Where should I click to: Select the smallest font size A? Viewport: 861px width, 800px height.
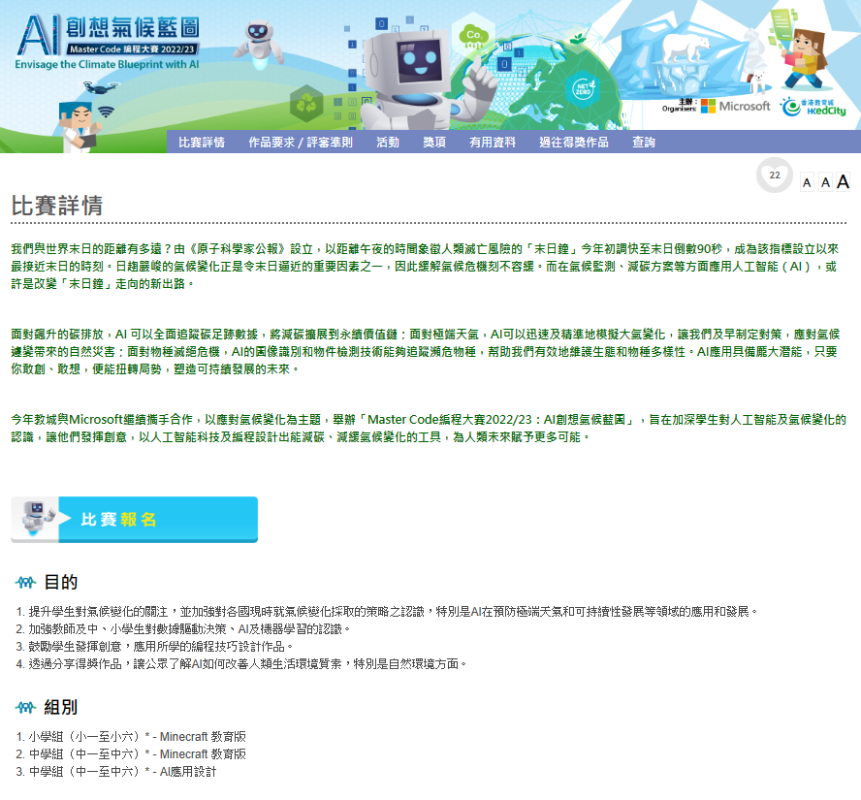coord(806,182)
